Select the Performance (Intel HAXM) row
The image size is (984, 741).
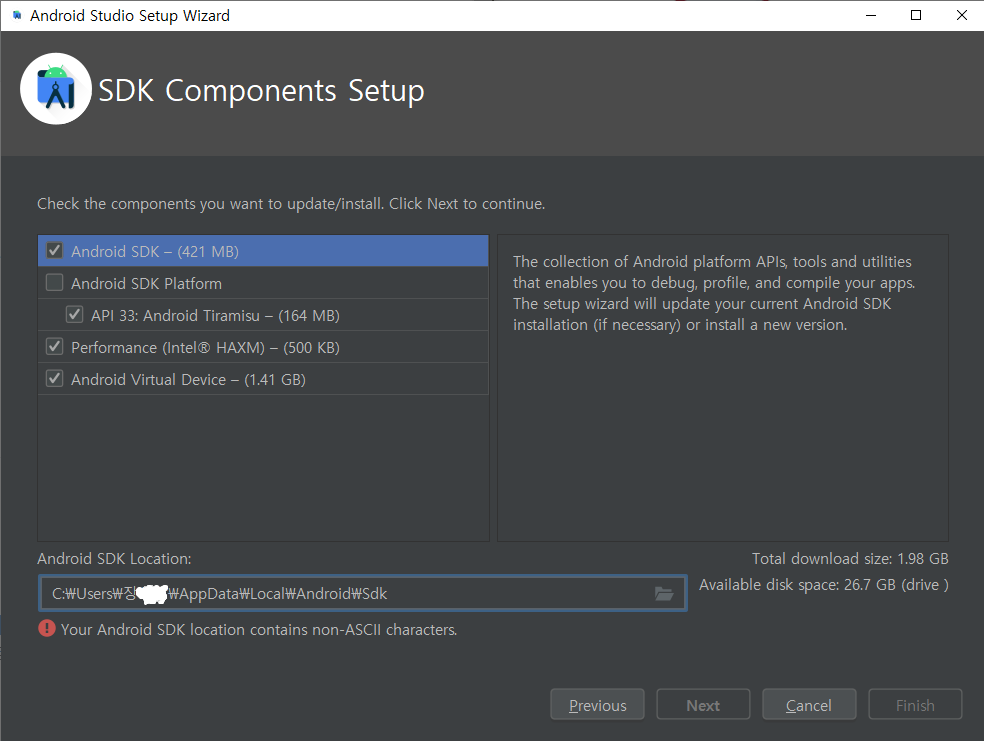pyautogui.click(x=263, y=347)
